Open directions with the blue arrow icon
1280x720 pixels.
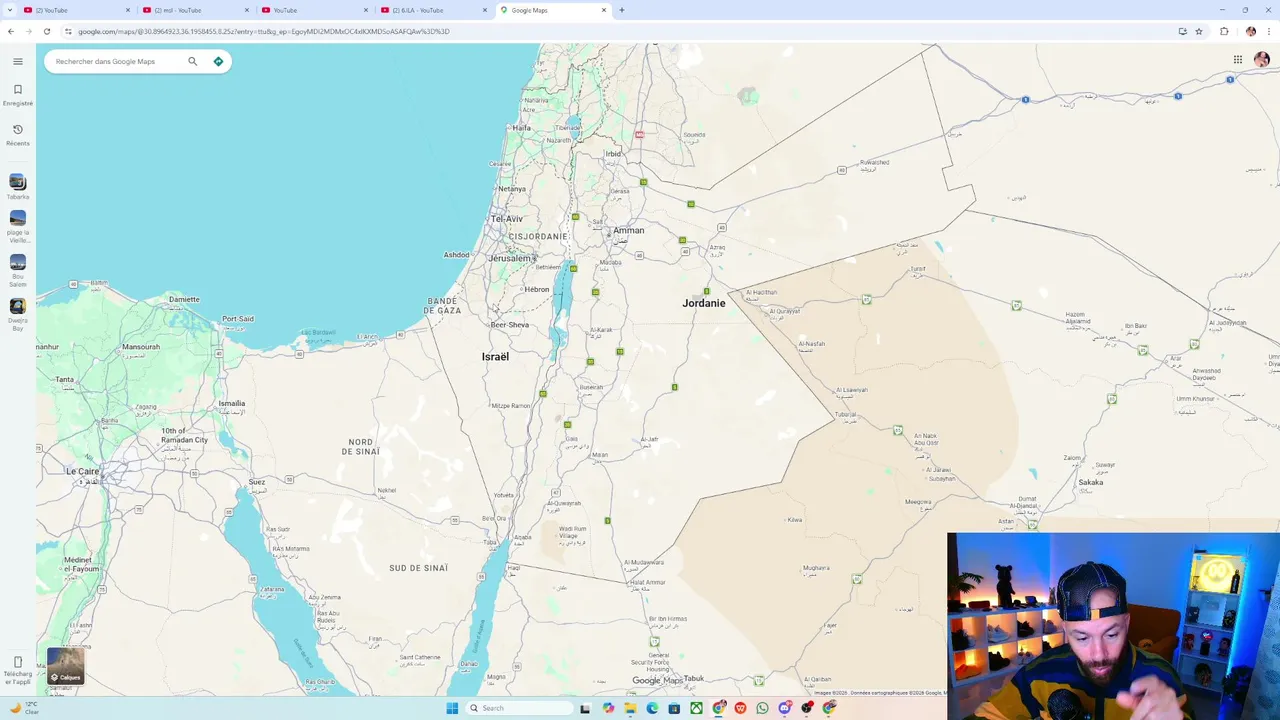tap(218, 61)
